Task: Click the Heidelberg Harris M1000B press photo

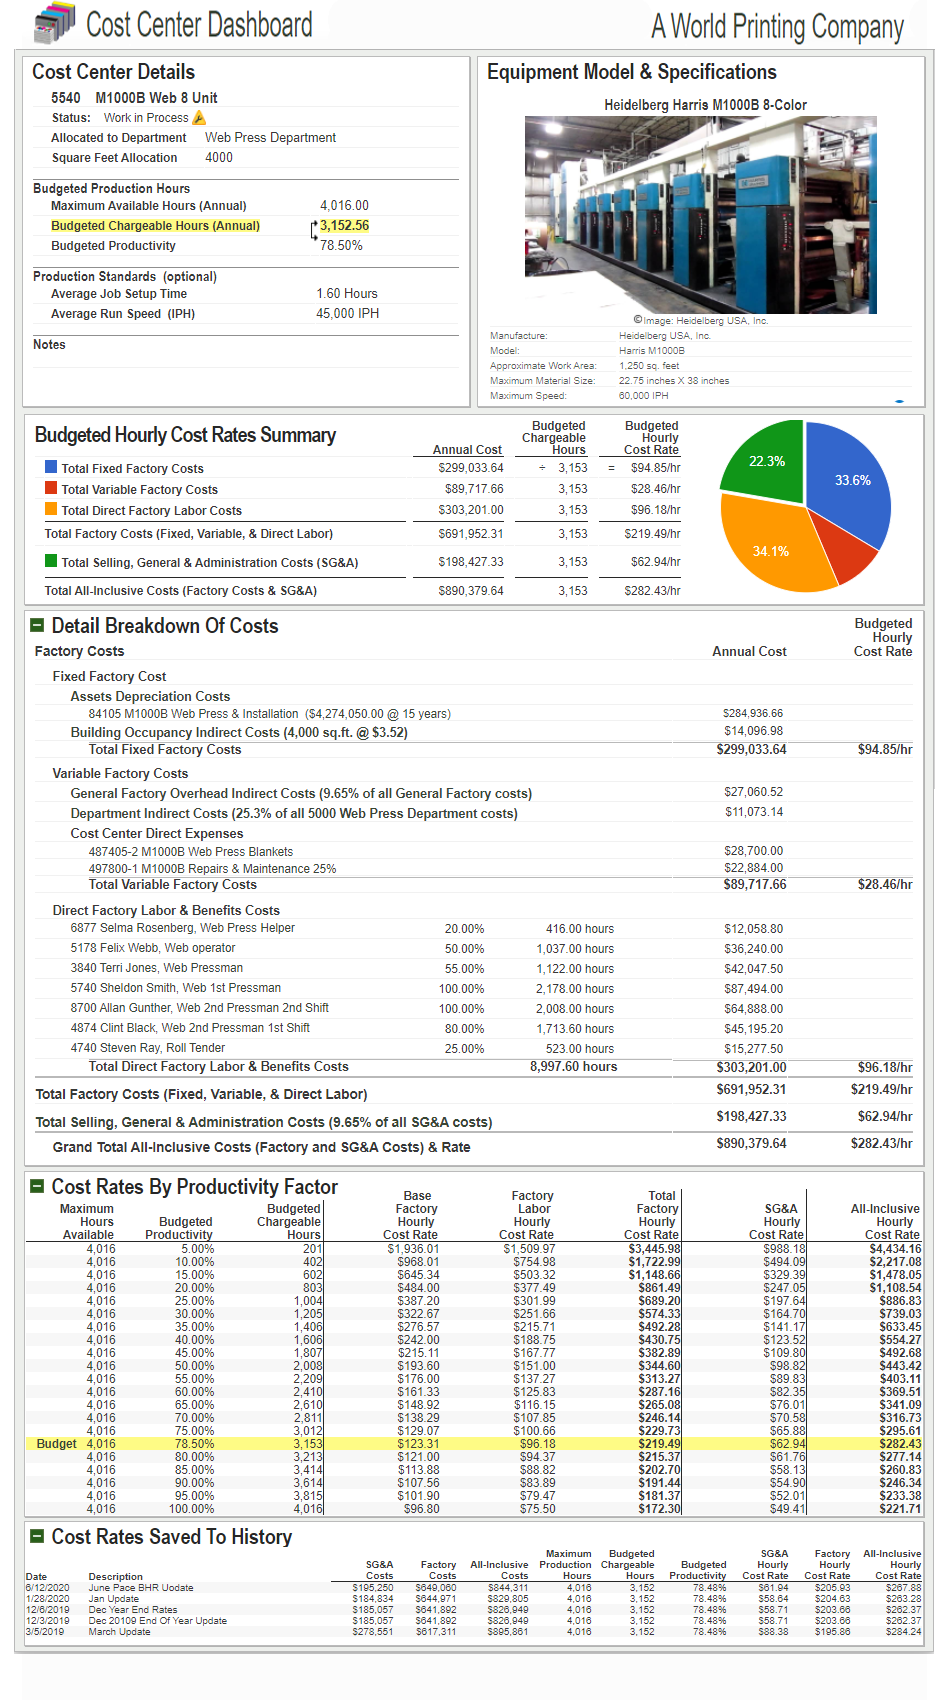Action: click(x=700, y=214)
